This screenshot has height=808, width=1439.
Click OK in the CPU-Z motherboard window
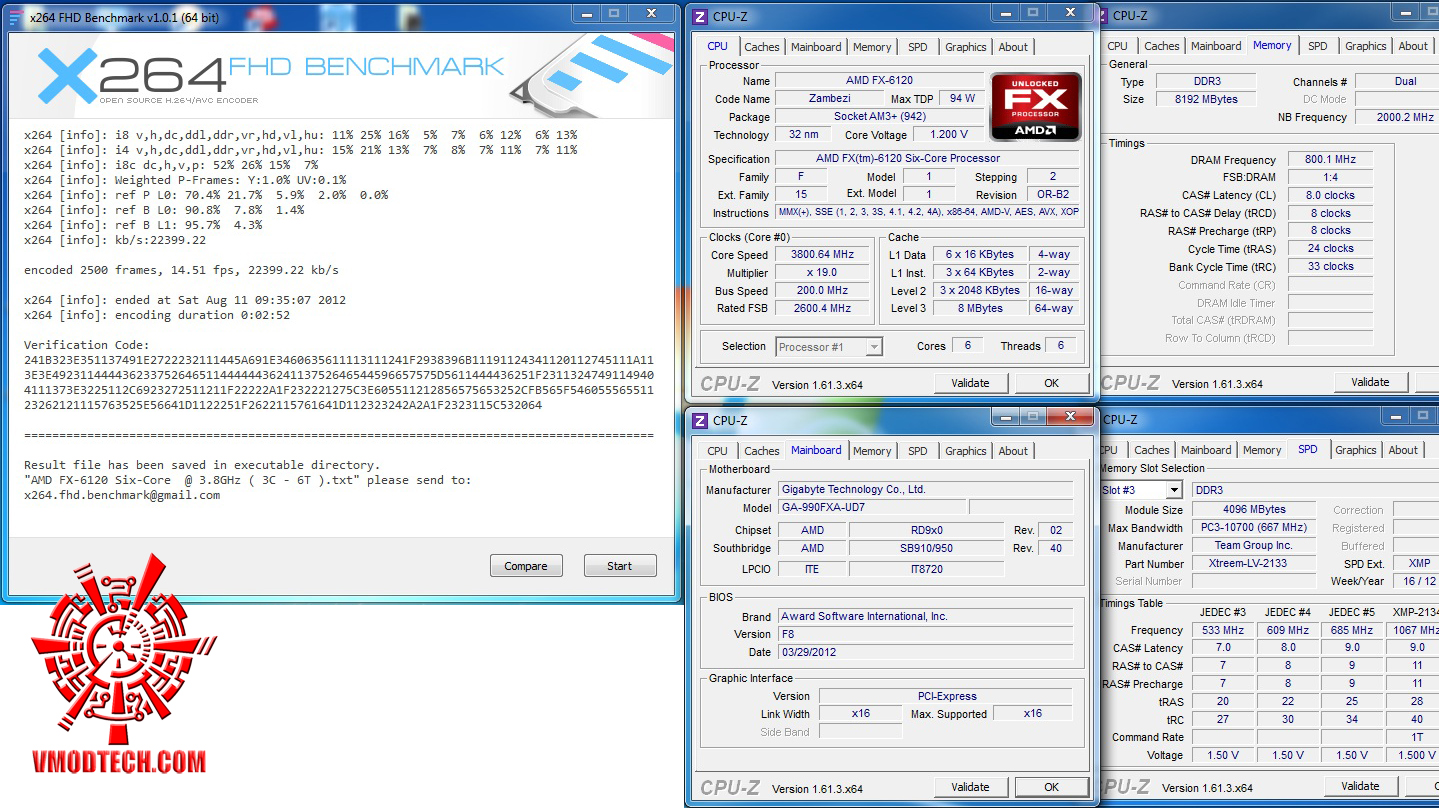1052,787
